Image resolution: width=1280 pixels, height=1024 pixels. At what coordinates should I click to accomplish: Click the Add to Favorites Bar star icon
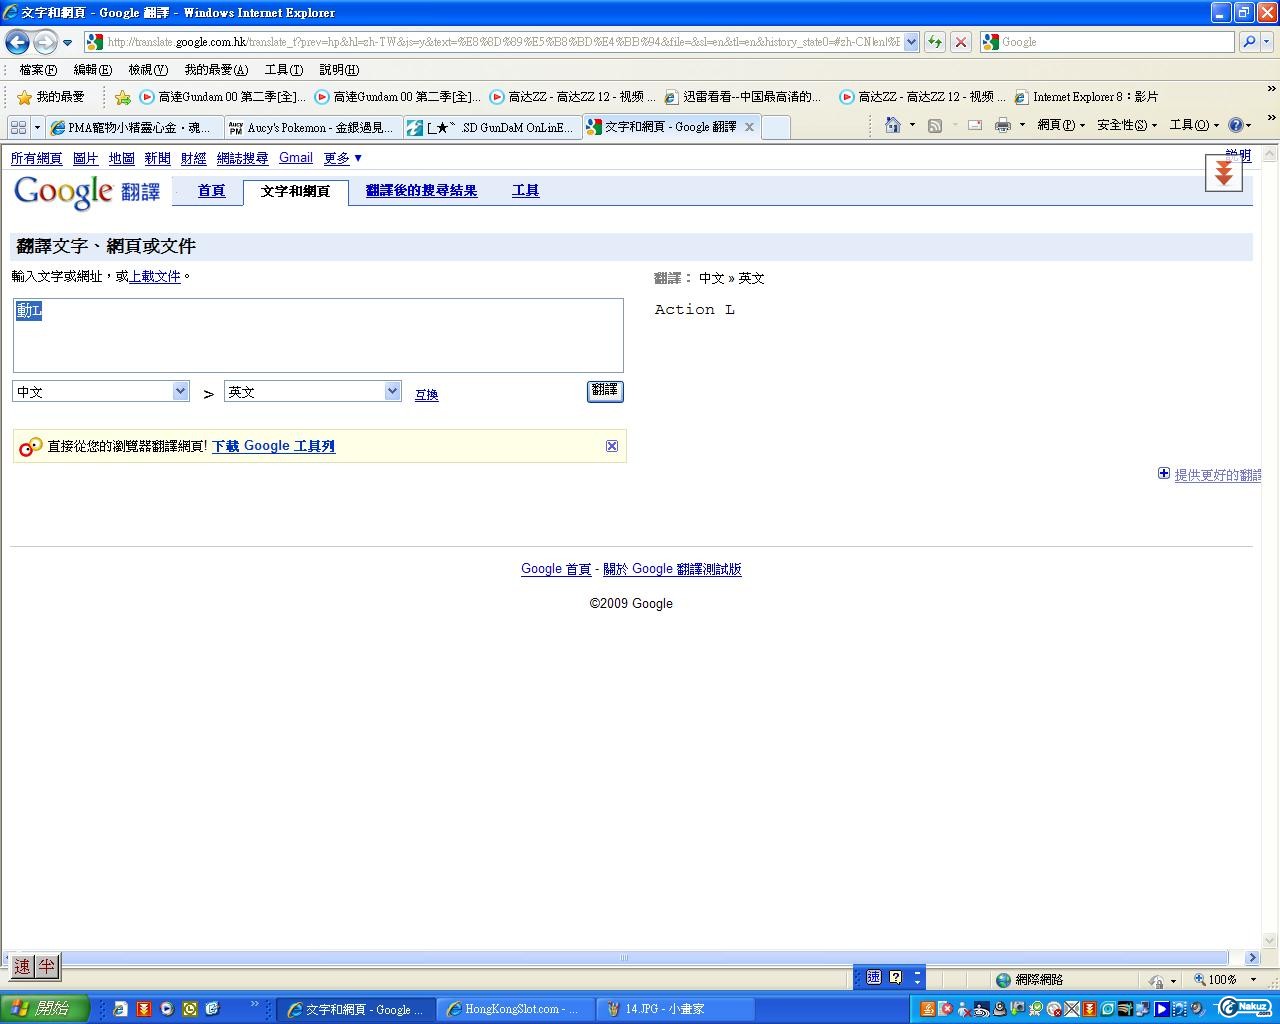point(122,97)
